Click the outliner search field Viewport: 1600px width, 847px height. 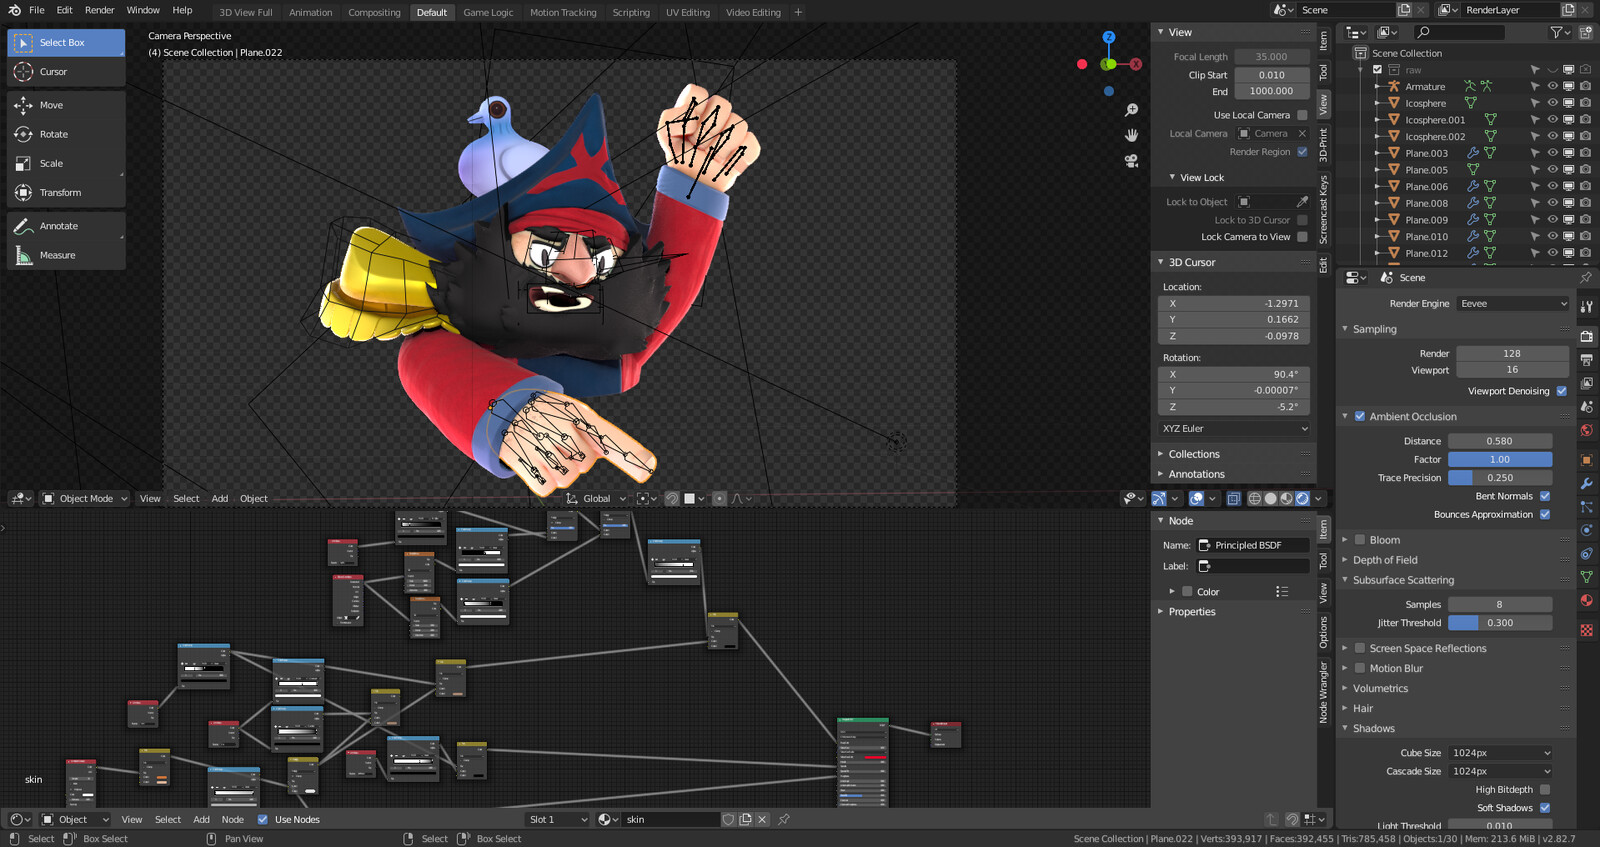click(1460, 33)
